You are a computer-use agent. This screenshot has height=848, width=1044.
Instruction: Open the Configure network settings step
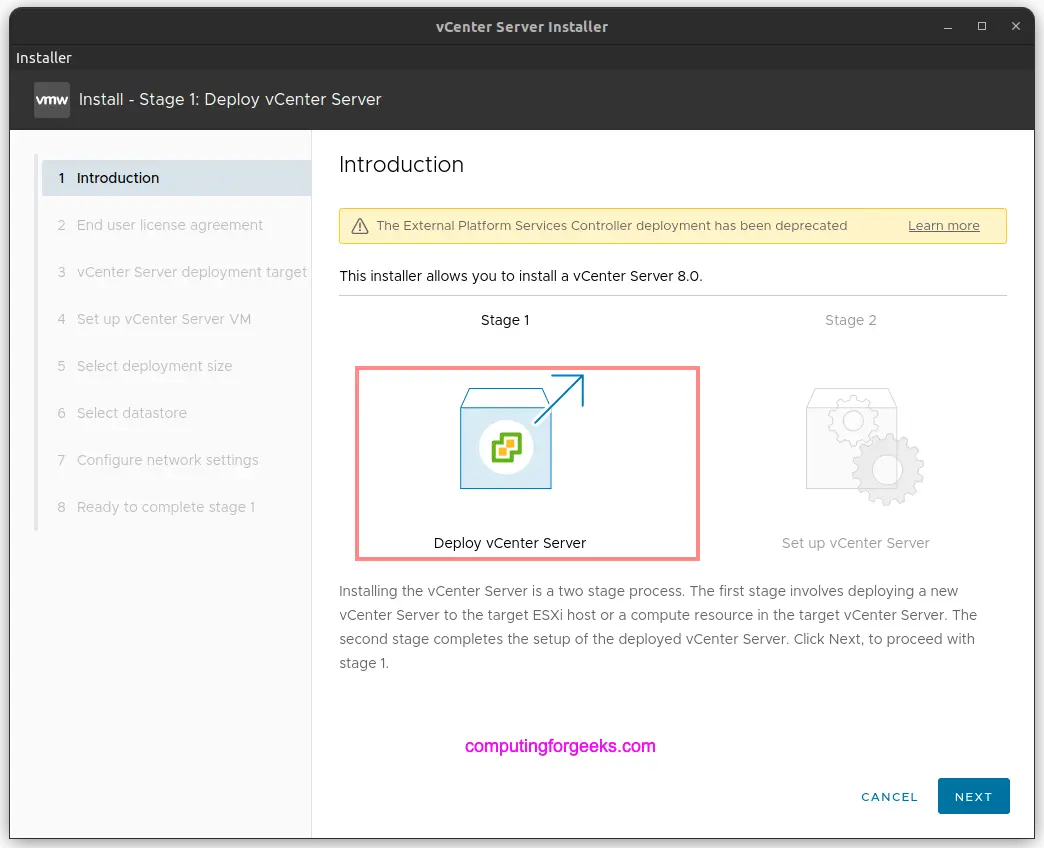click(x=167, y=460)
